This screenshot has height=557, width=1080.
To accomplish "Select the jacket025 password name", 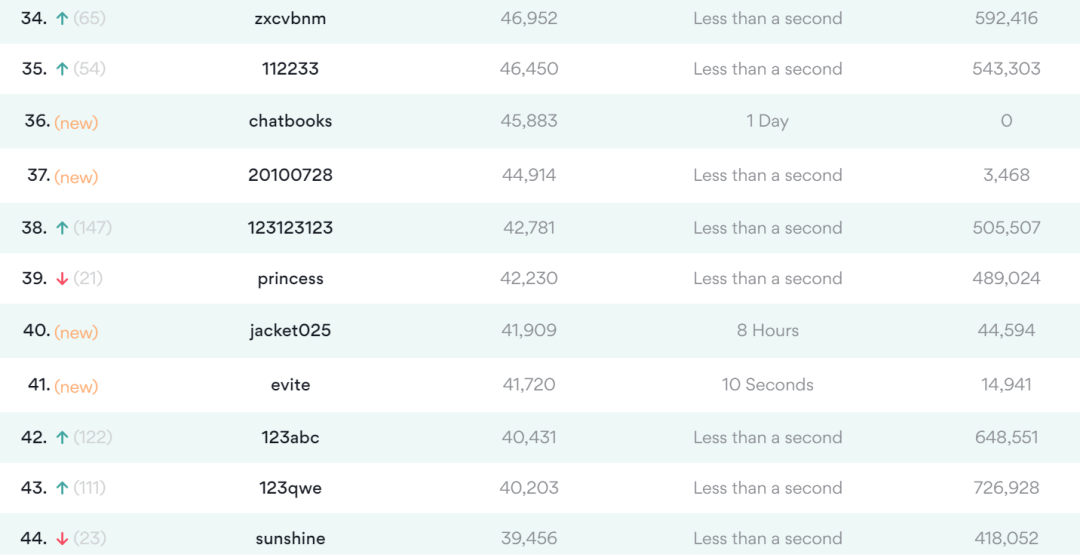I will pyautogui.click(x=290, y=330).
